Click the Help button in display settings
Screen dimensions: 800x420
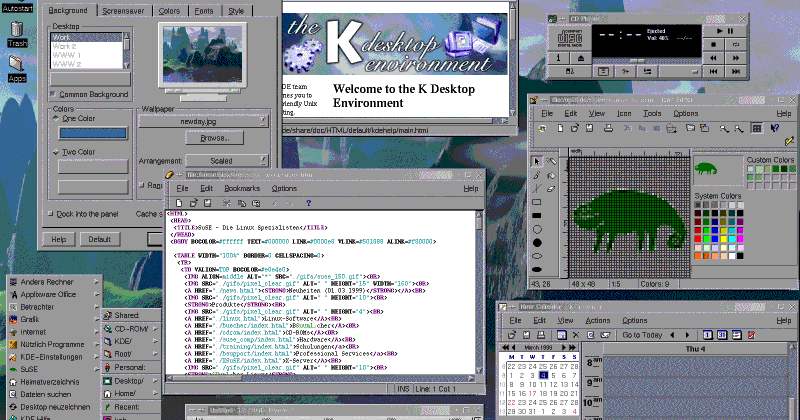point(59,239)
